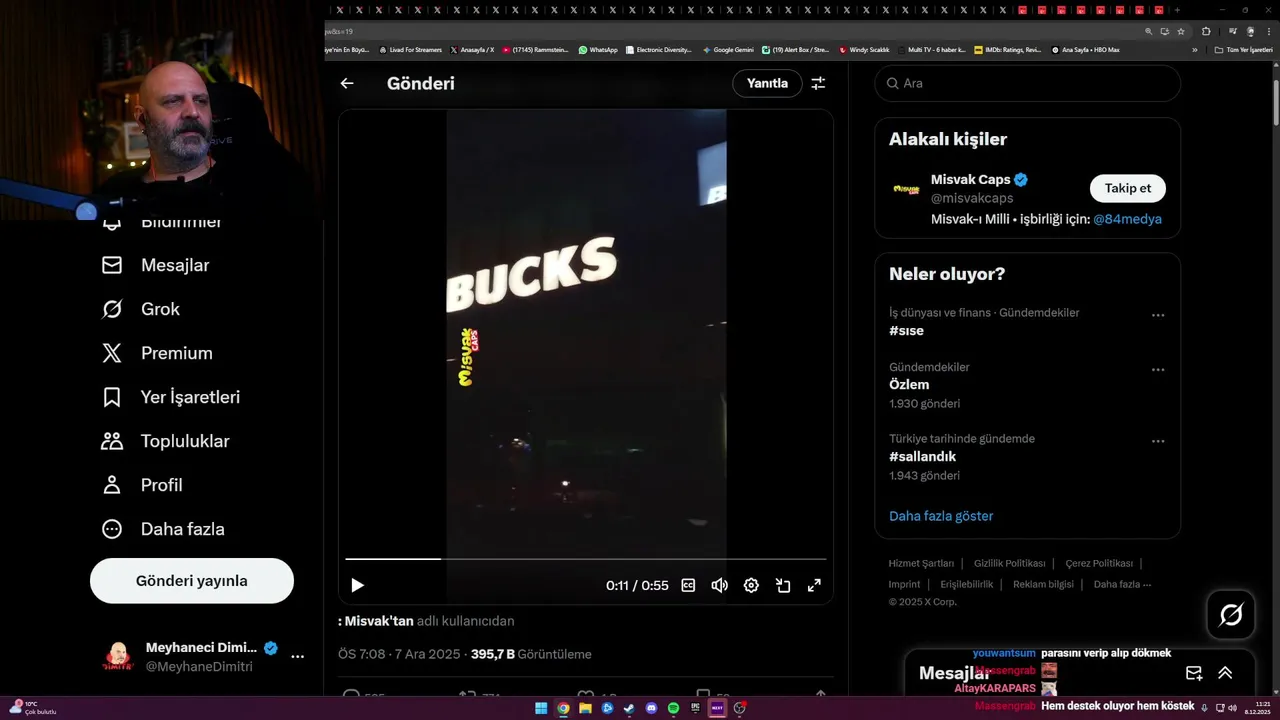Open Steam from the taskbar
This screenshot has height=720, width=1280.
629,708
